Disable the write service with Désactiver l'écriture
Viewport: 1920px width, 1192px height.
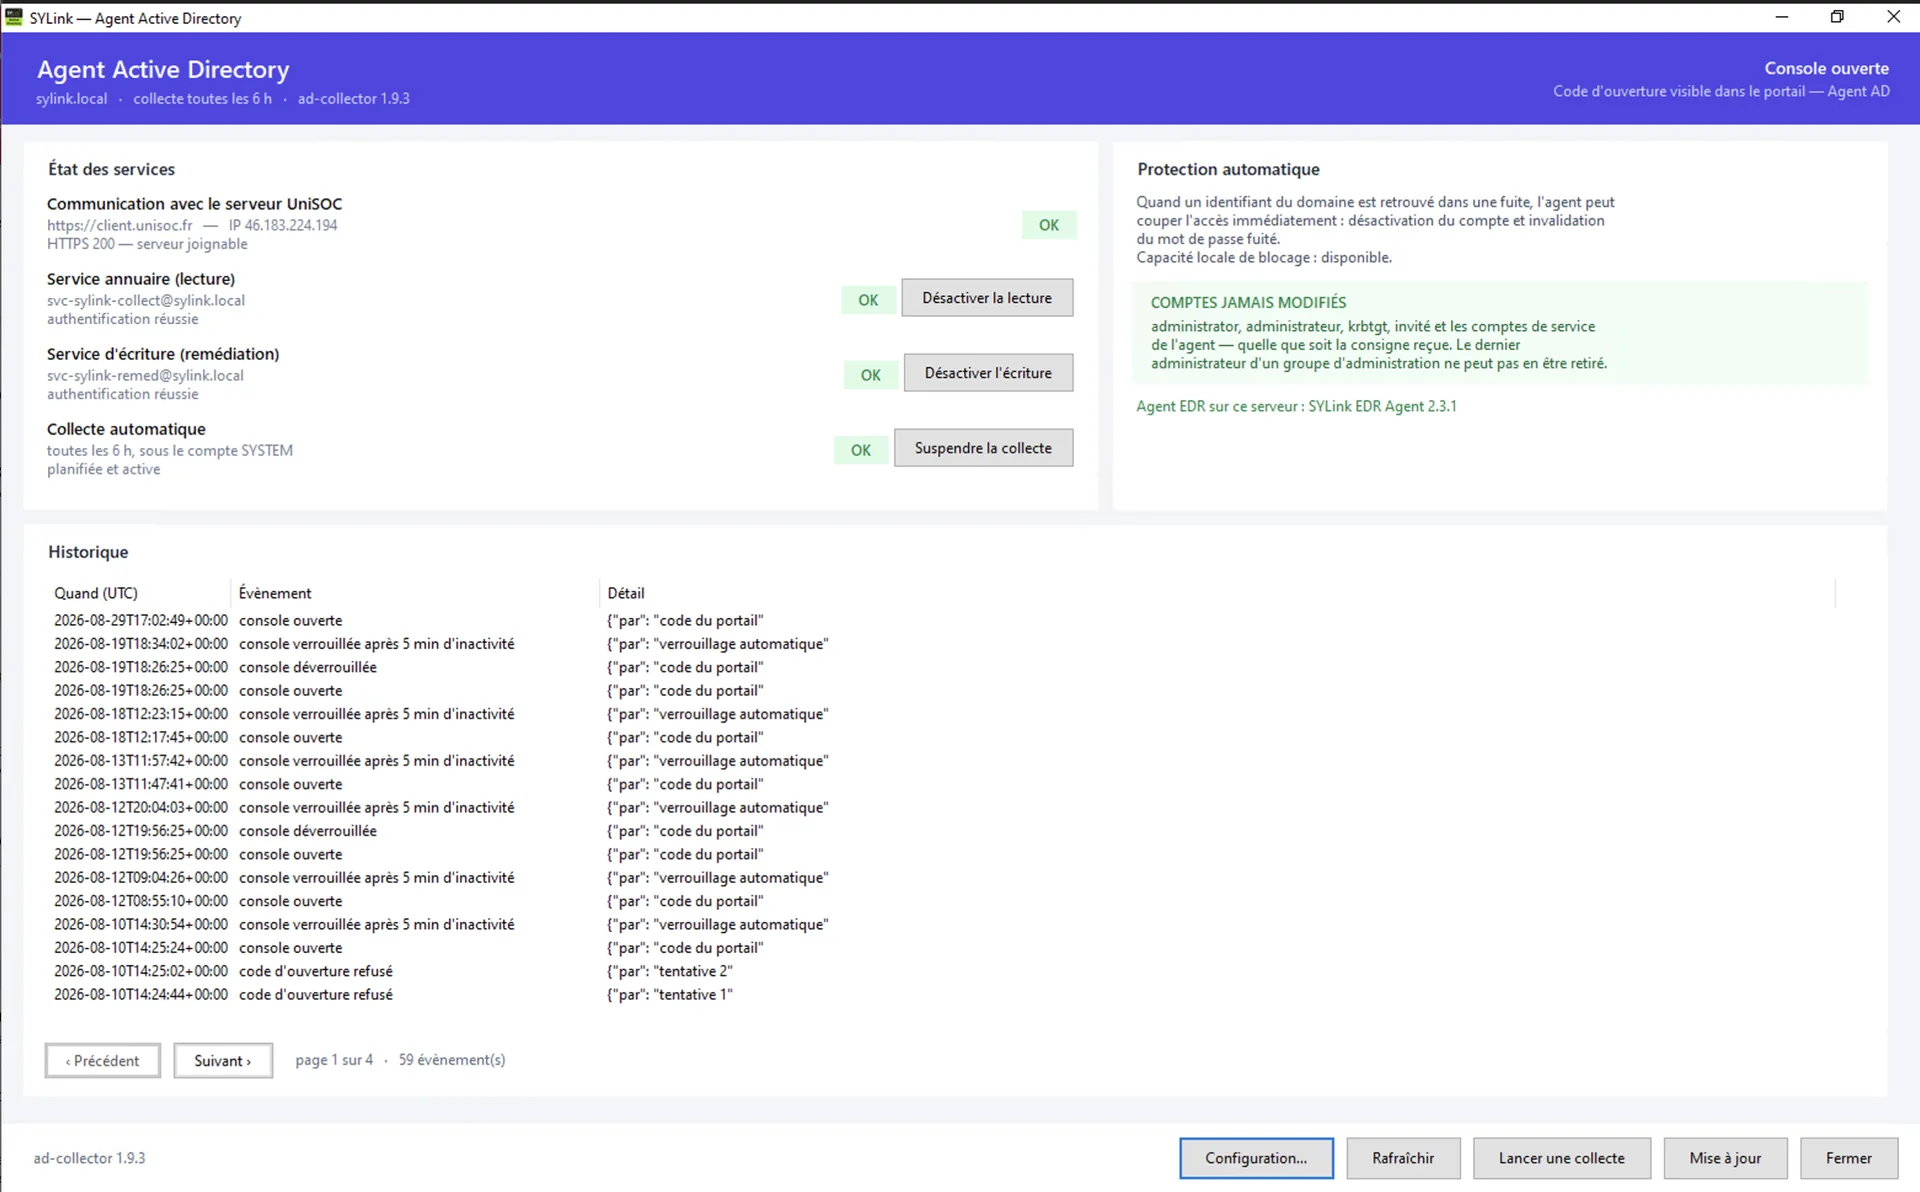[x=988, y=373]
